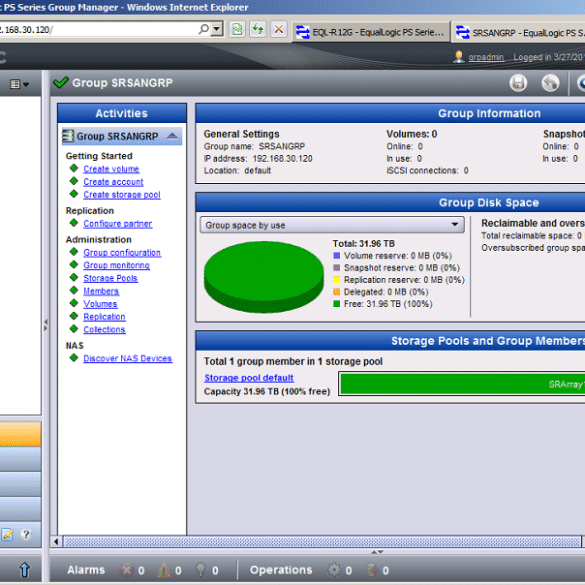
Task: Click the blue Volume reserve legend swatch
Action: coord(337,256)
